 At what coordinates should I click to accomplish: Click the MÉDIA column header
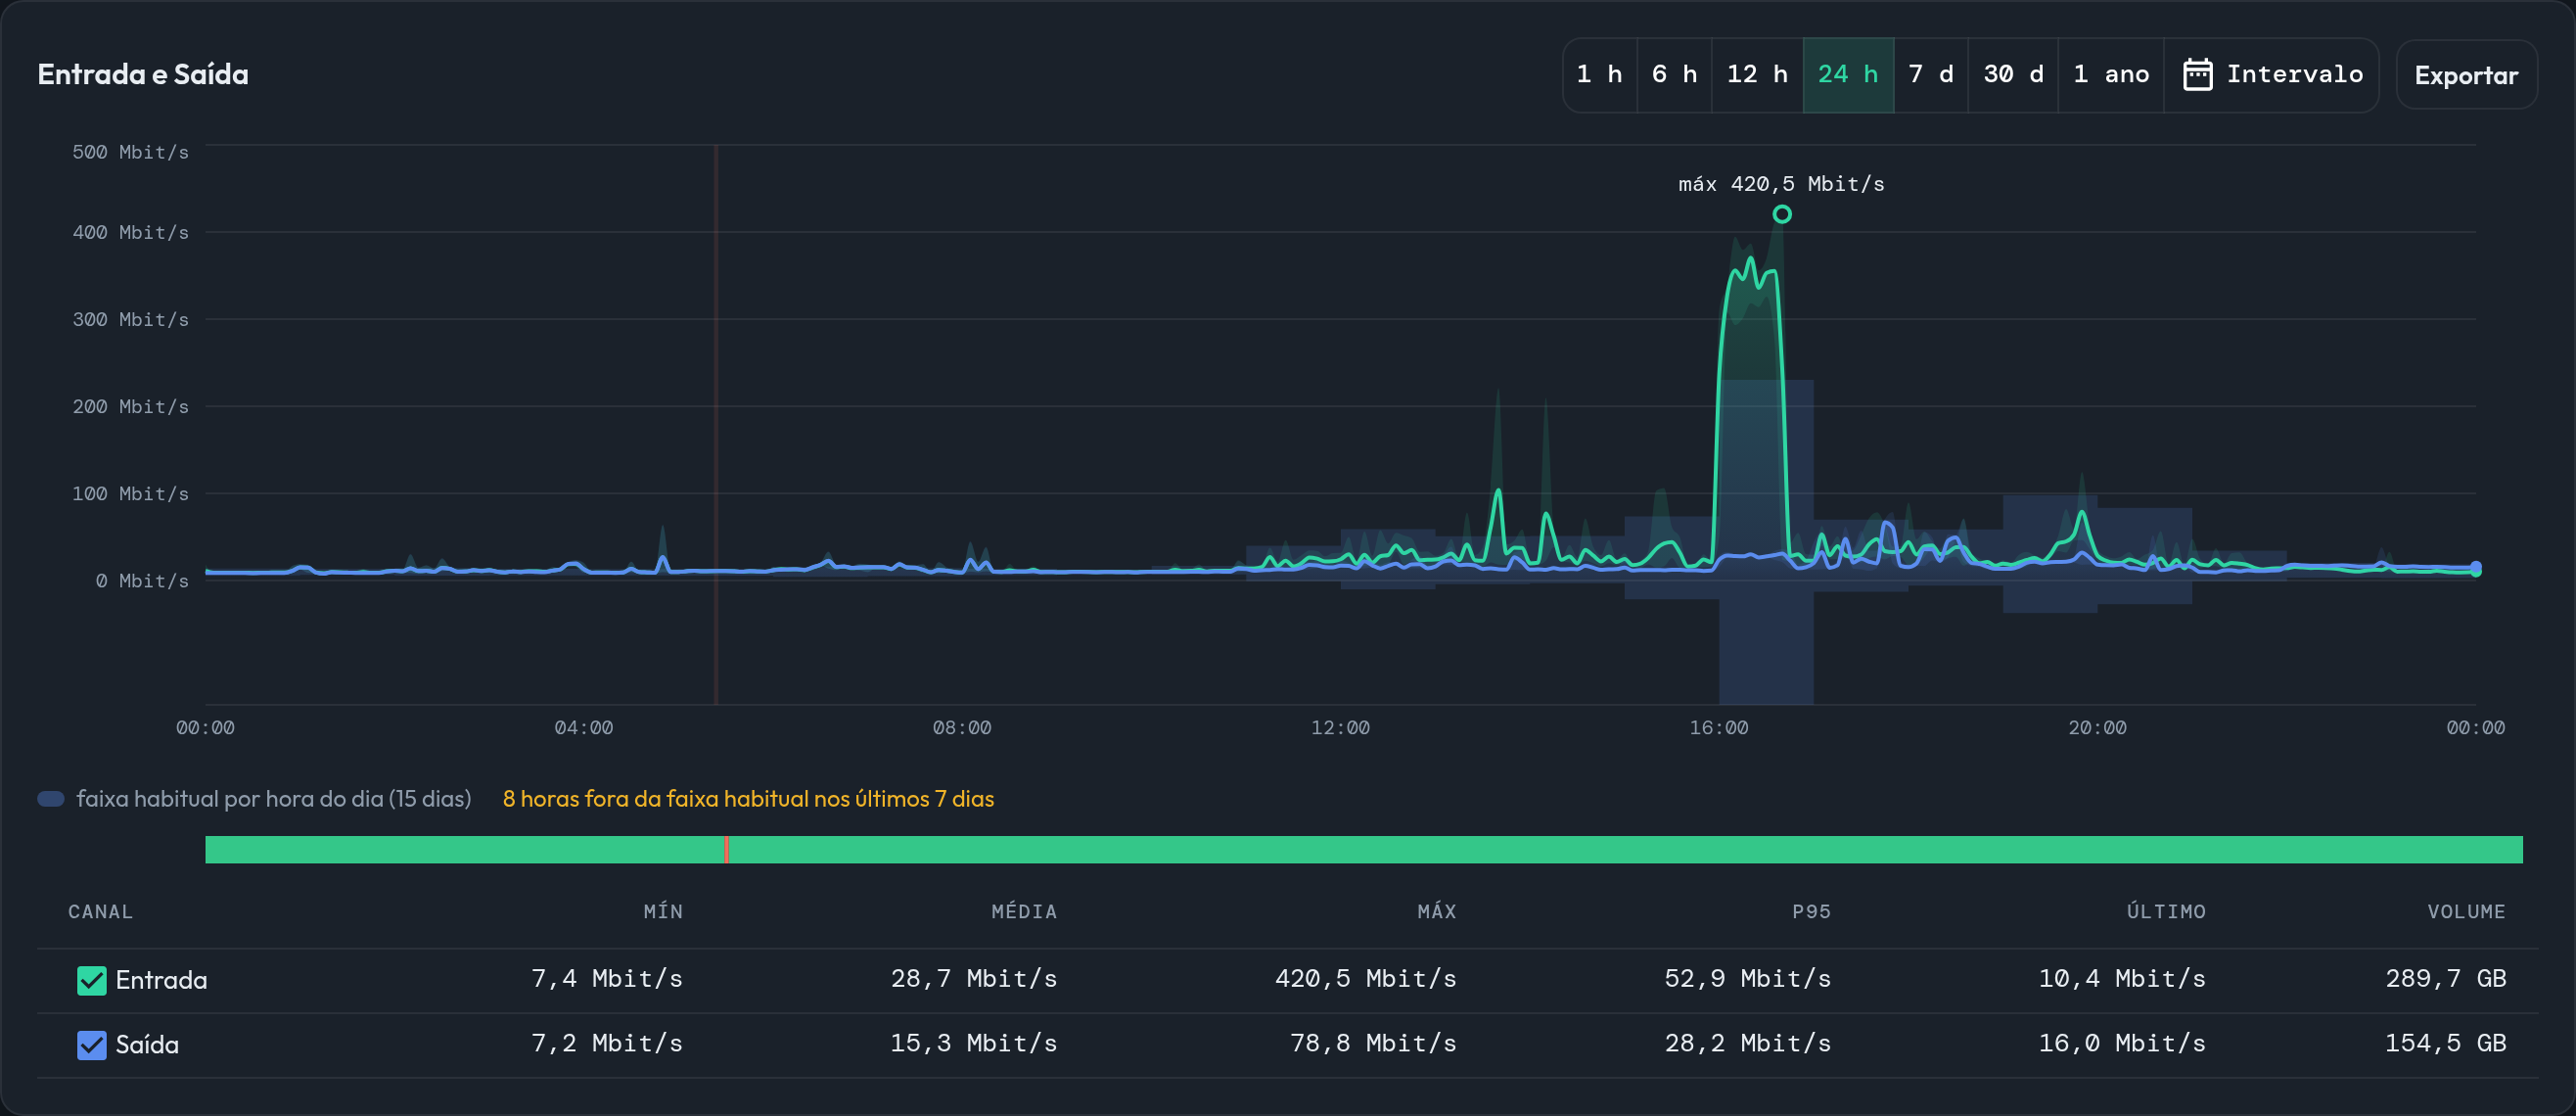pos(1024,911)
